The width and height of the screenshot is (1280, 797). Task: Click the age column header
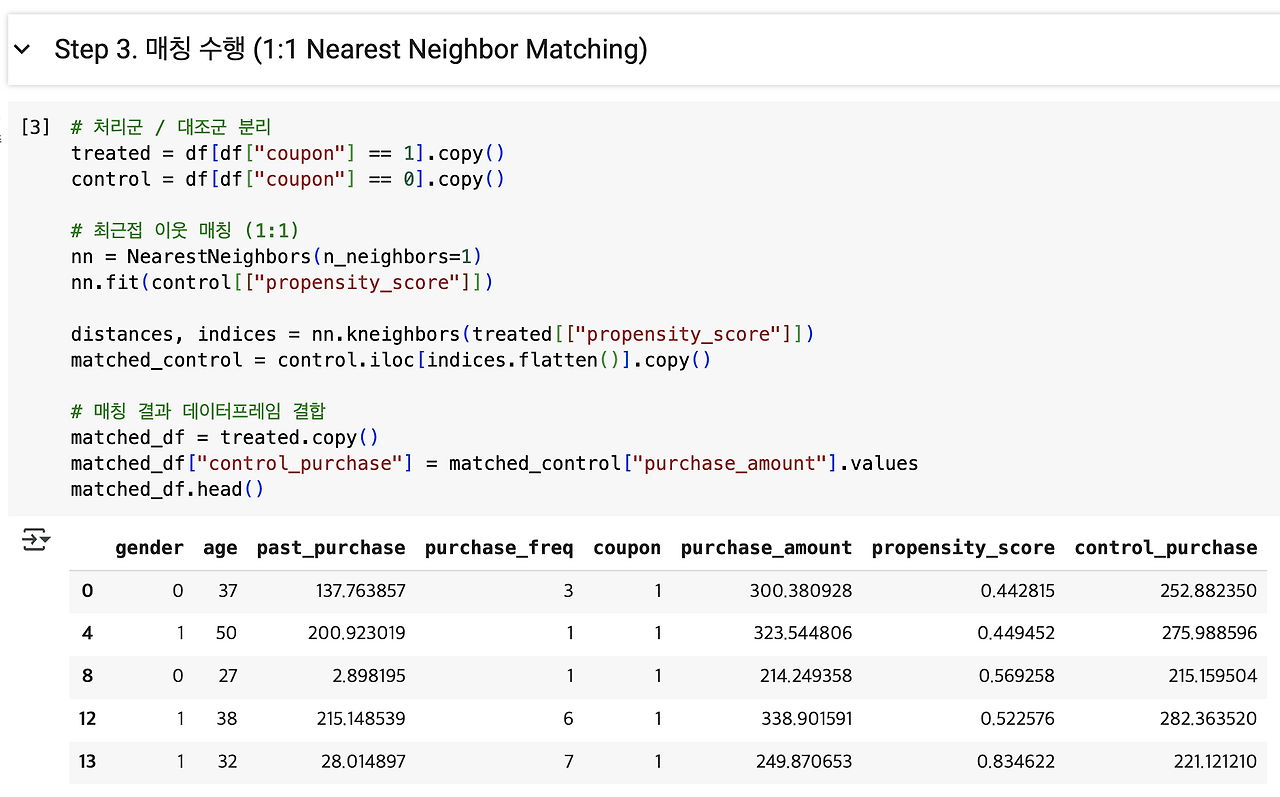220,548
